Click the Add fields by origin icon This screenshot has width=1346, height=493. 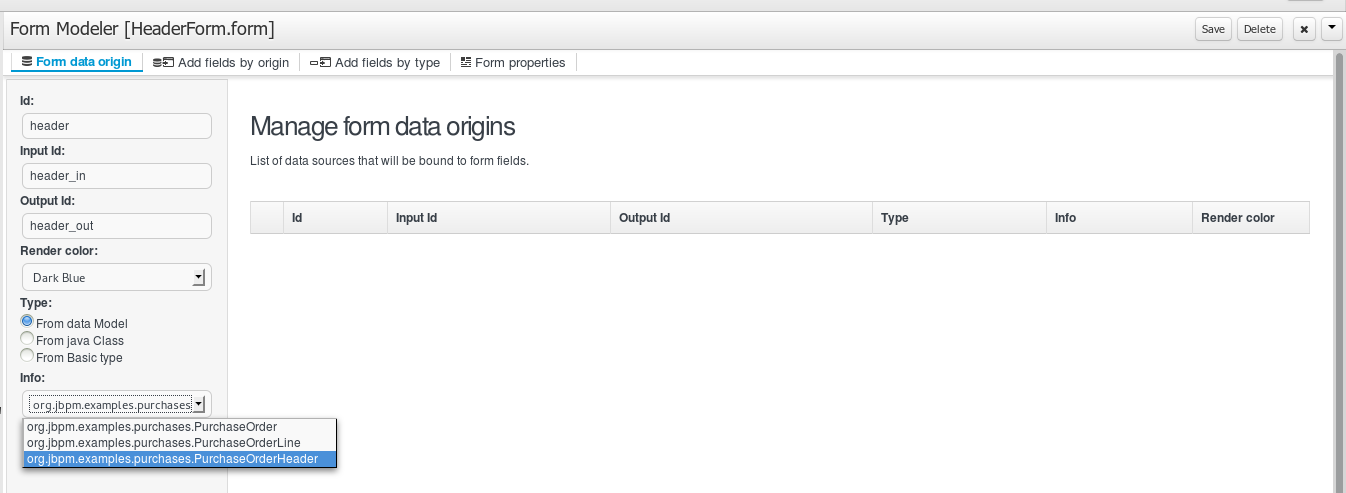(x=163, y=63)
